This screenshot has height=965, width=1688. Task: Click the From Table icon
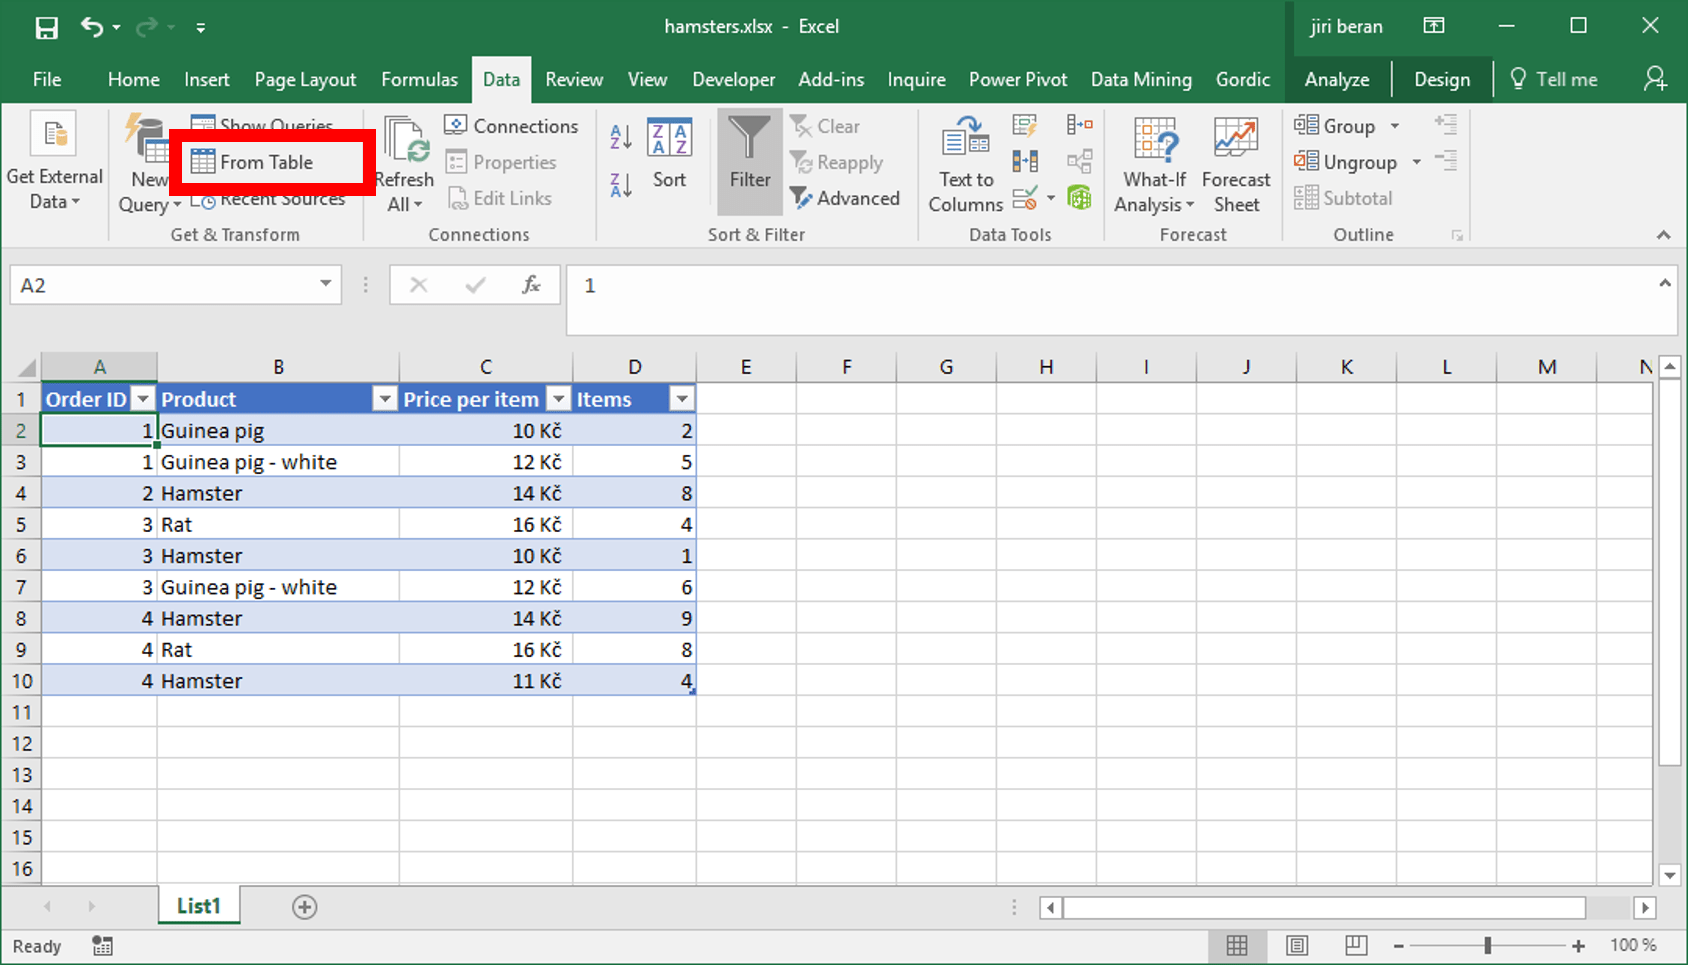(x=203, y=162)
